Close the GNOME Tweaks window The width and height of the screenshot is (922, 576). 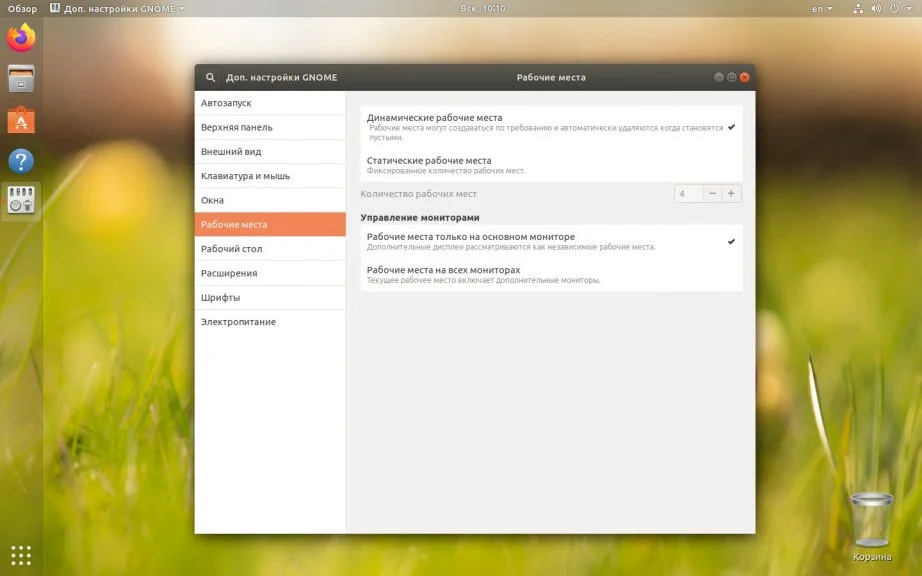click(744, 77)
